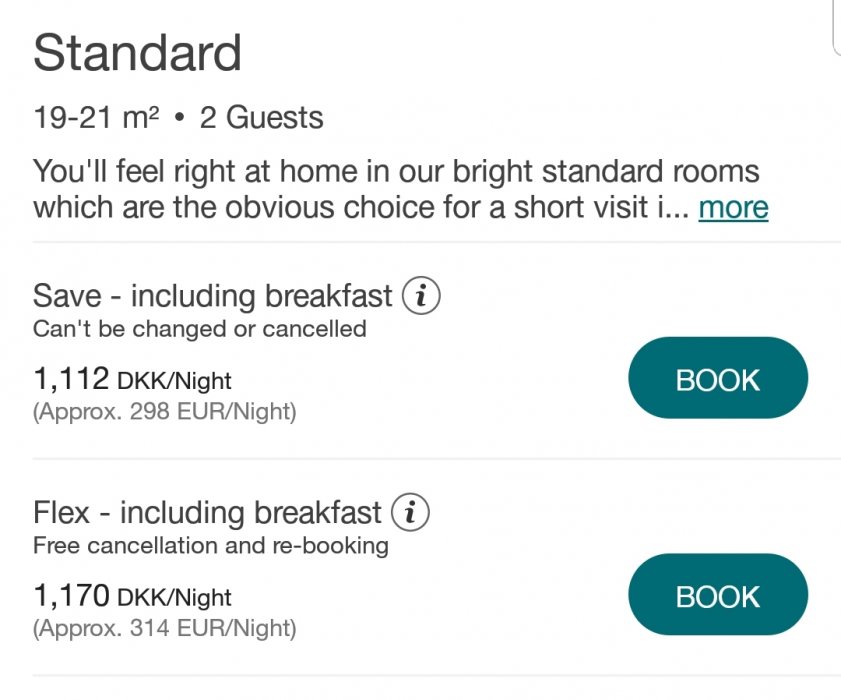This screenshot has width=841, height=700.
Task: Book the Save rate with breakfast
Action: point(718,380)
